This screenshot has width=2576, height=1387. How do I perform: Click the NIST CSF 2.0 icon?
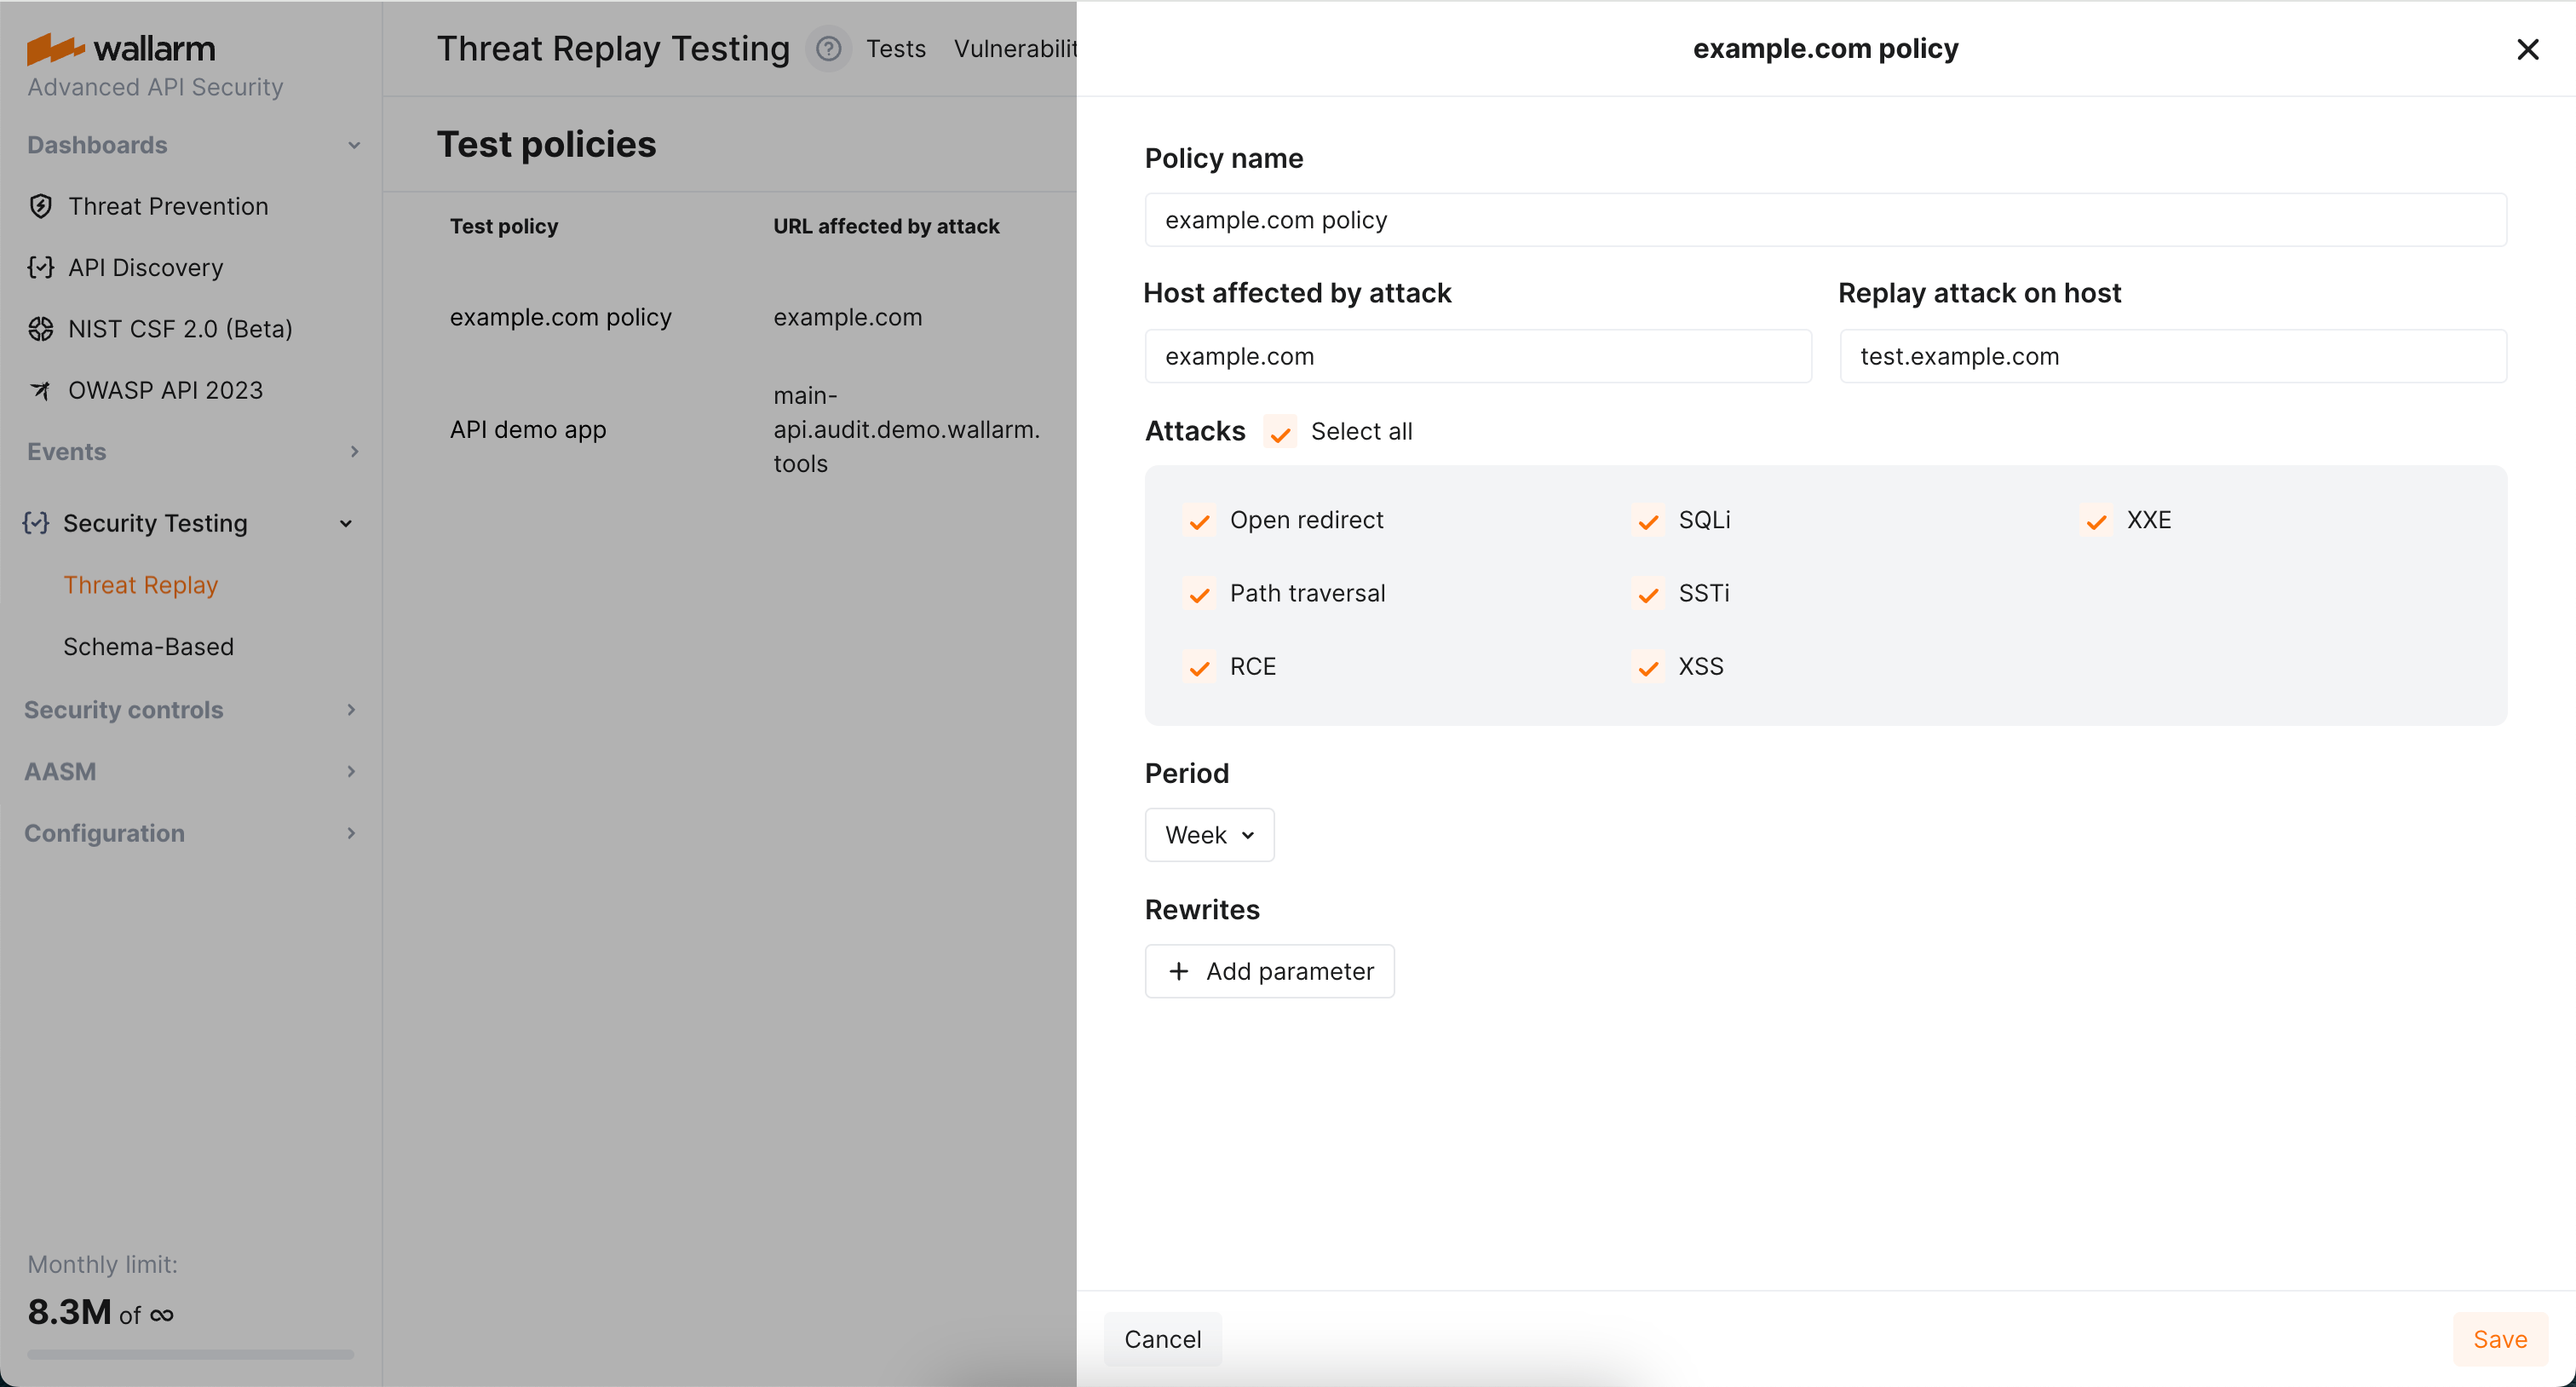coord(41,329)
